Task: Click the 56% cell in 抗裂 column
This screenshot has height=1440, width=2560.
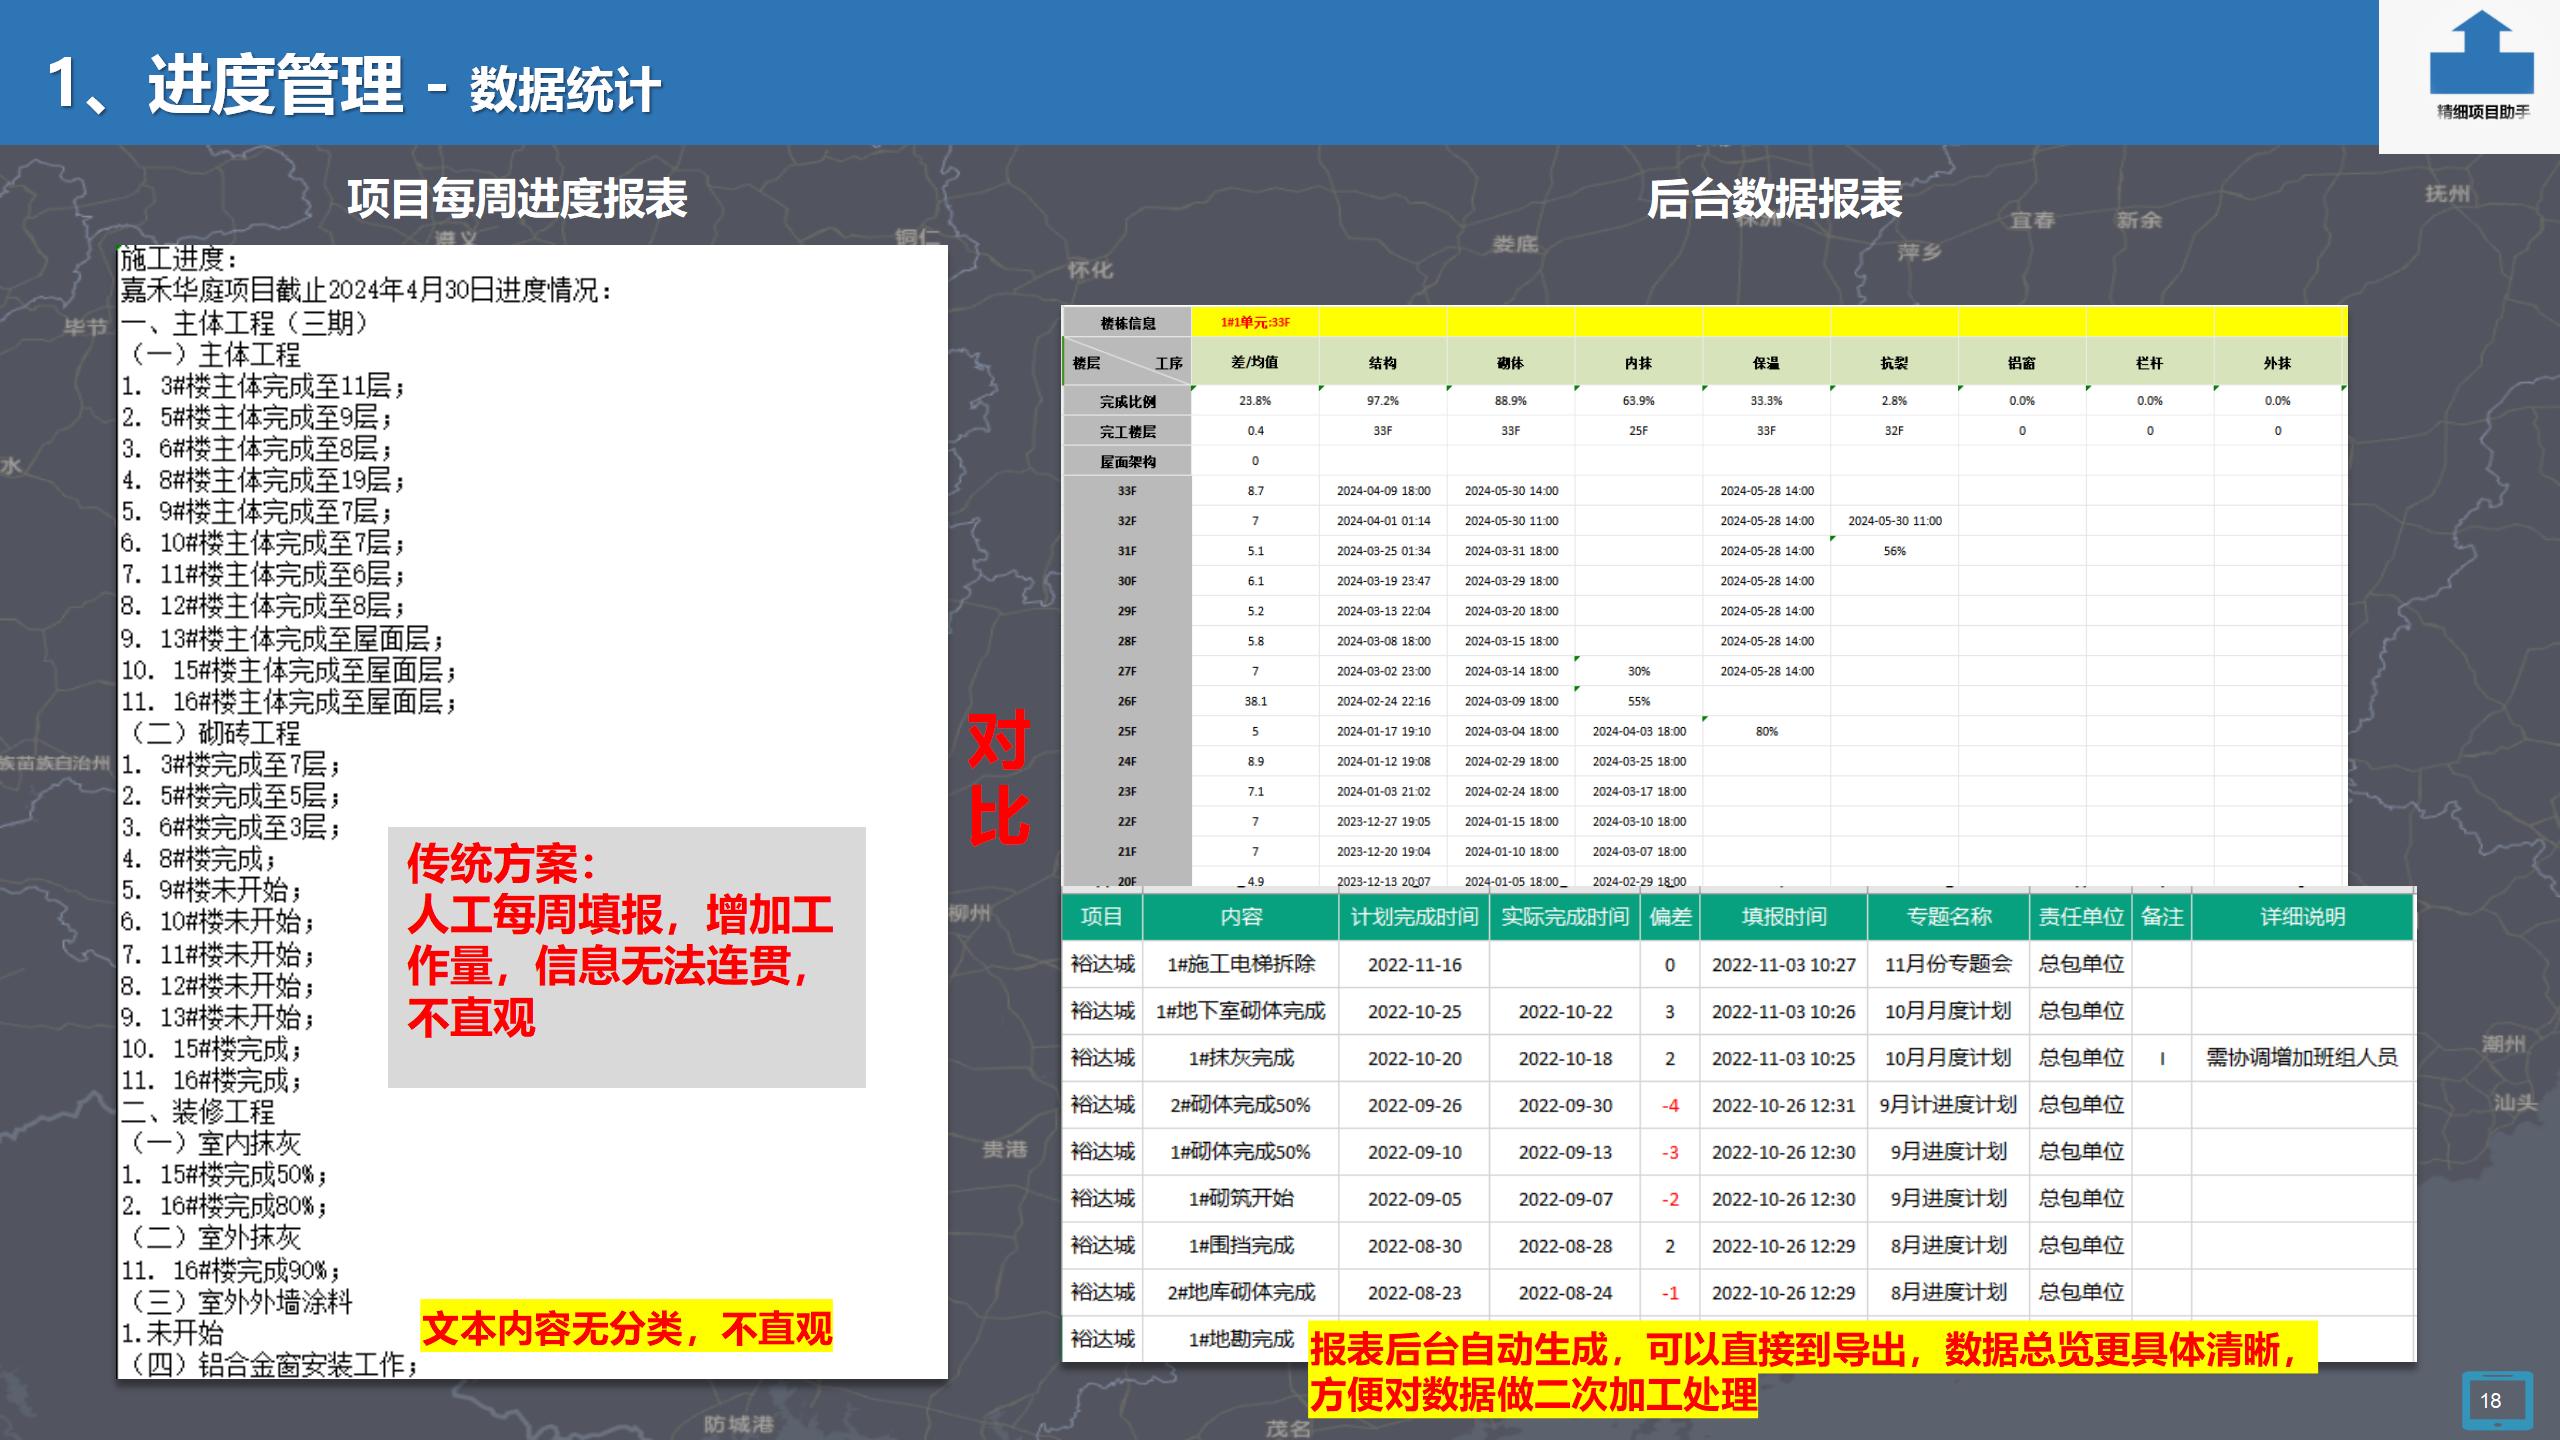Action: pos(1895,551)
